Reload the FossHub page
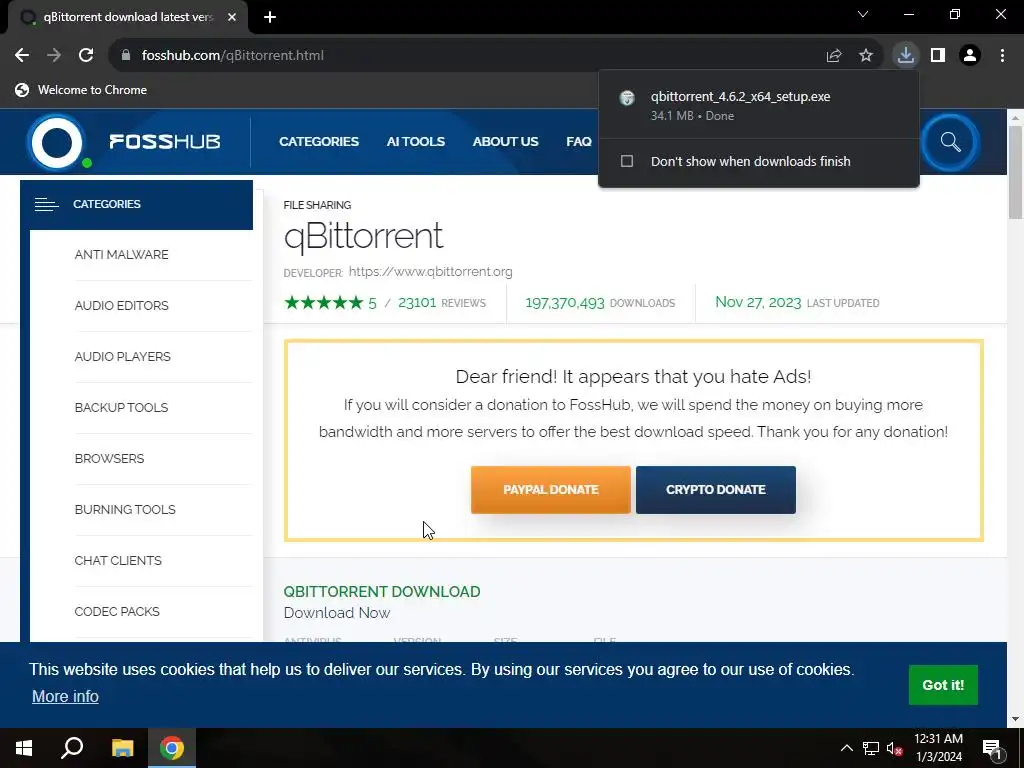The image size is (1024, 768). [86, 56]
